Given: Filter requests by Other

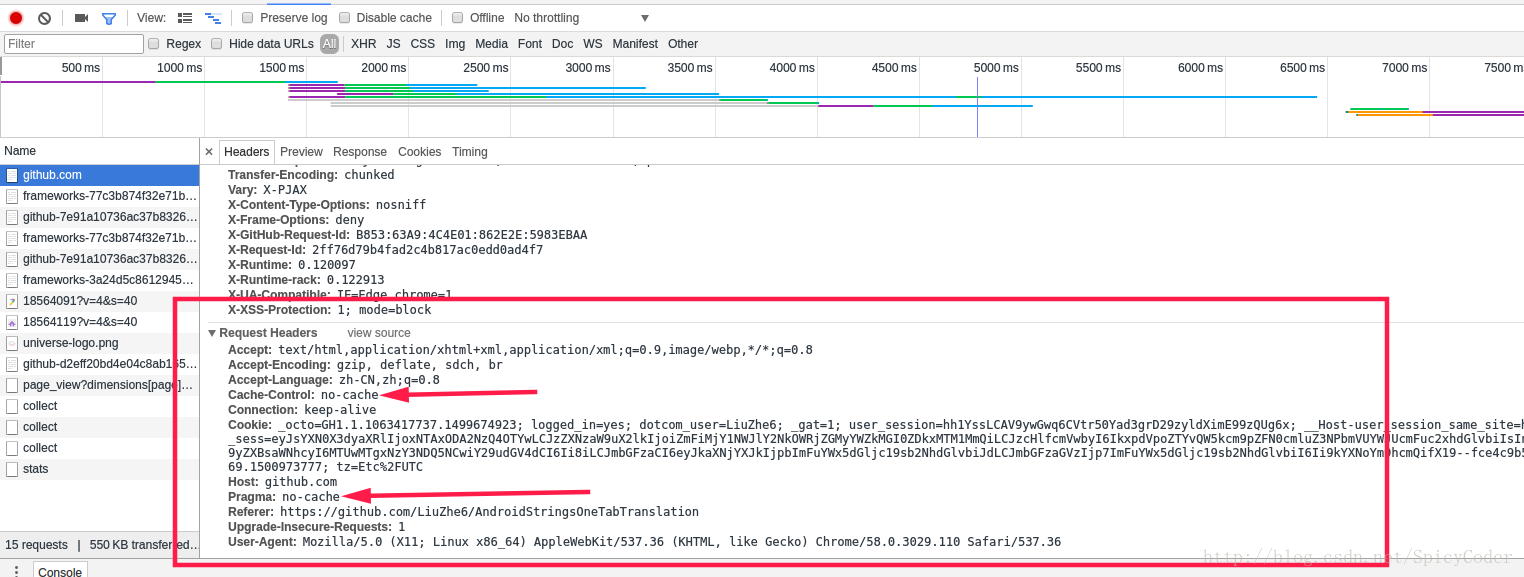Looking at the screenshot, I should 683,44.
